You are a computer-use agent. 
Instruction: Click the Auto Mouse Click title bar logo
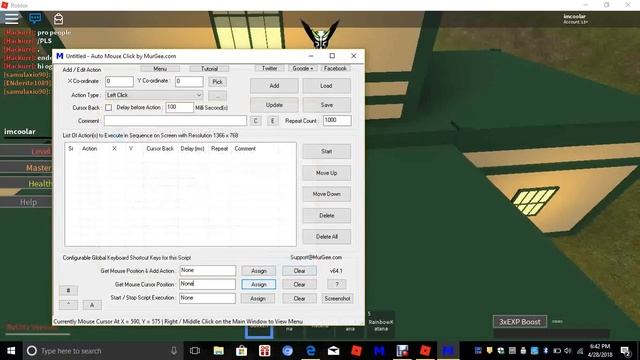[60, 56]
